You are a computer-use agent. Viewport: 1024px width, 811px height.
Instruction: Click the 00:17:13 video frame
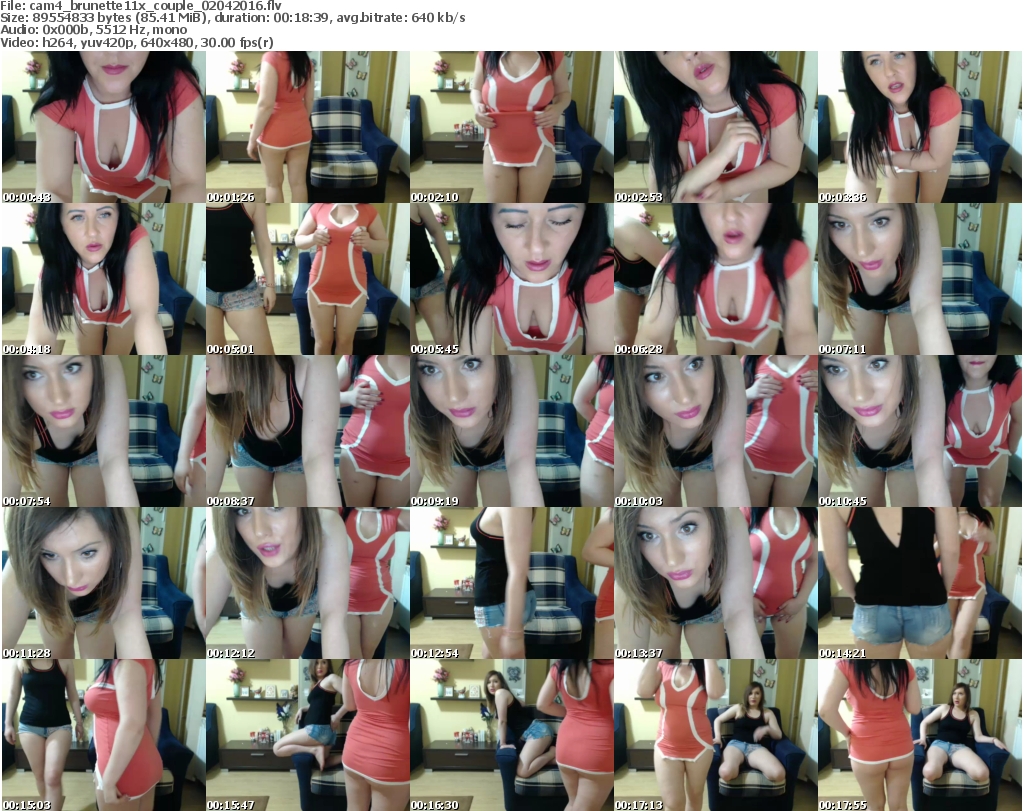pyautogui.click(x=715, y=735)
